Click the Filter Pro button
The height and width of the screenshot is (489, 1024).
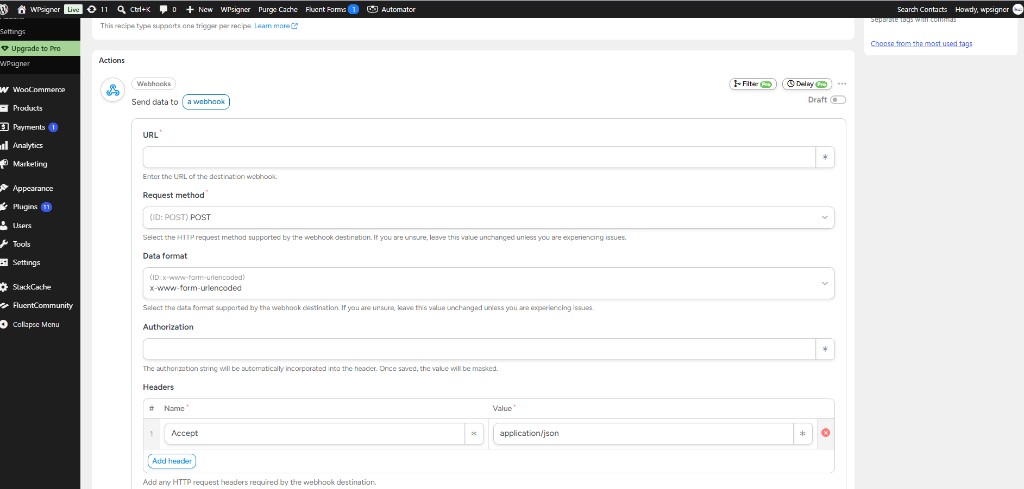click(x=753, y=84)
